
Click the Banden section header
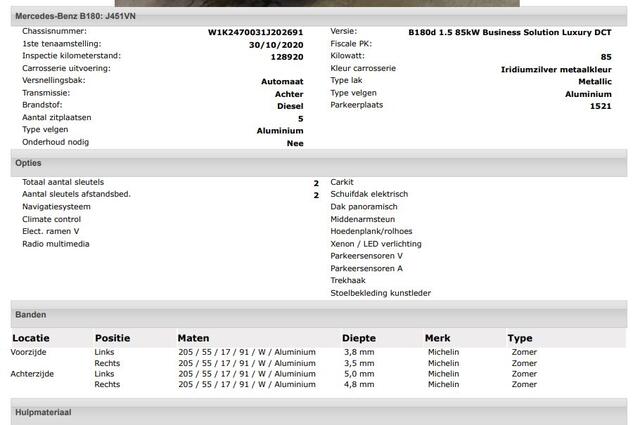click(x=319, y=314)
